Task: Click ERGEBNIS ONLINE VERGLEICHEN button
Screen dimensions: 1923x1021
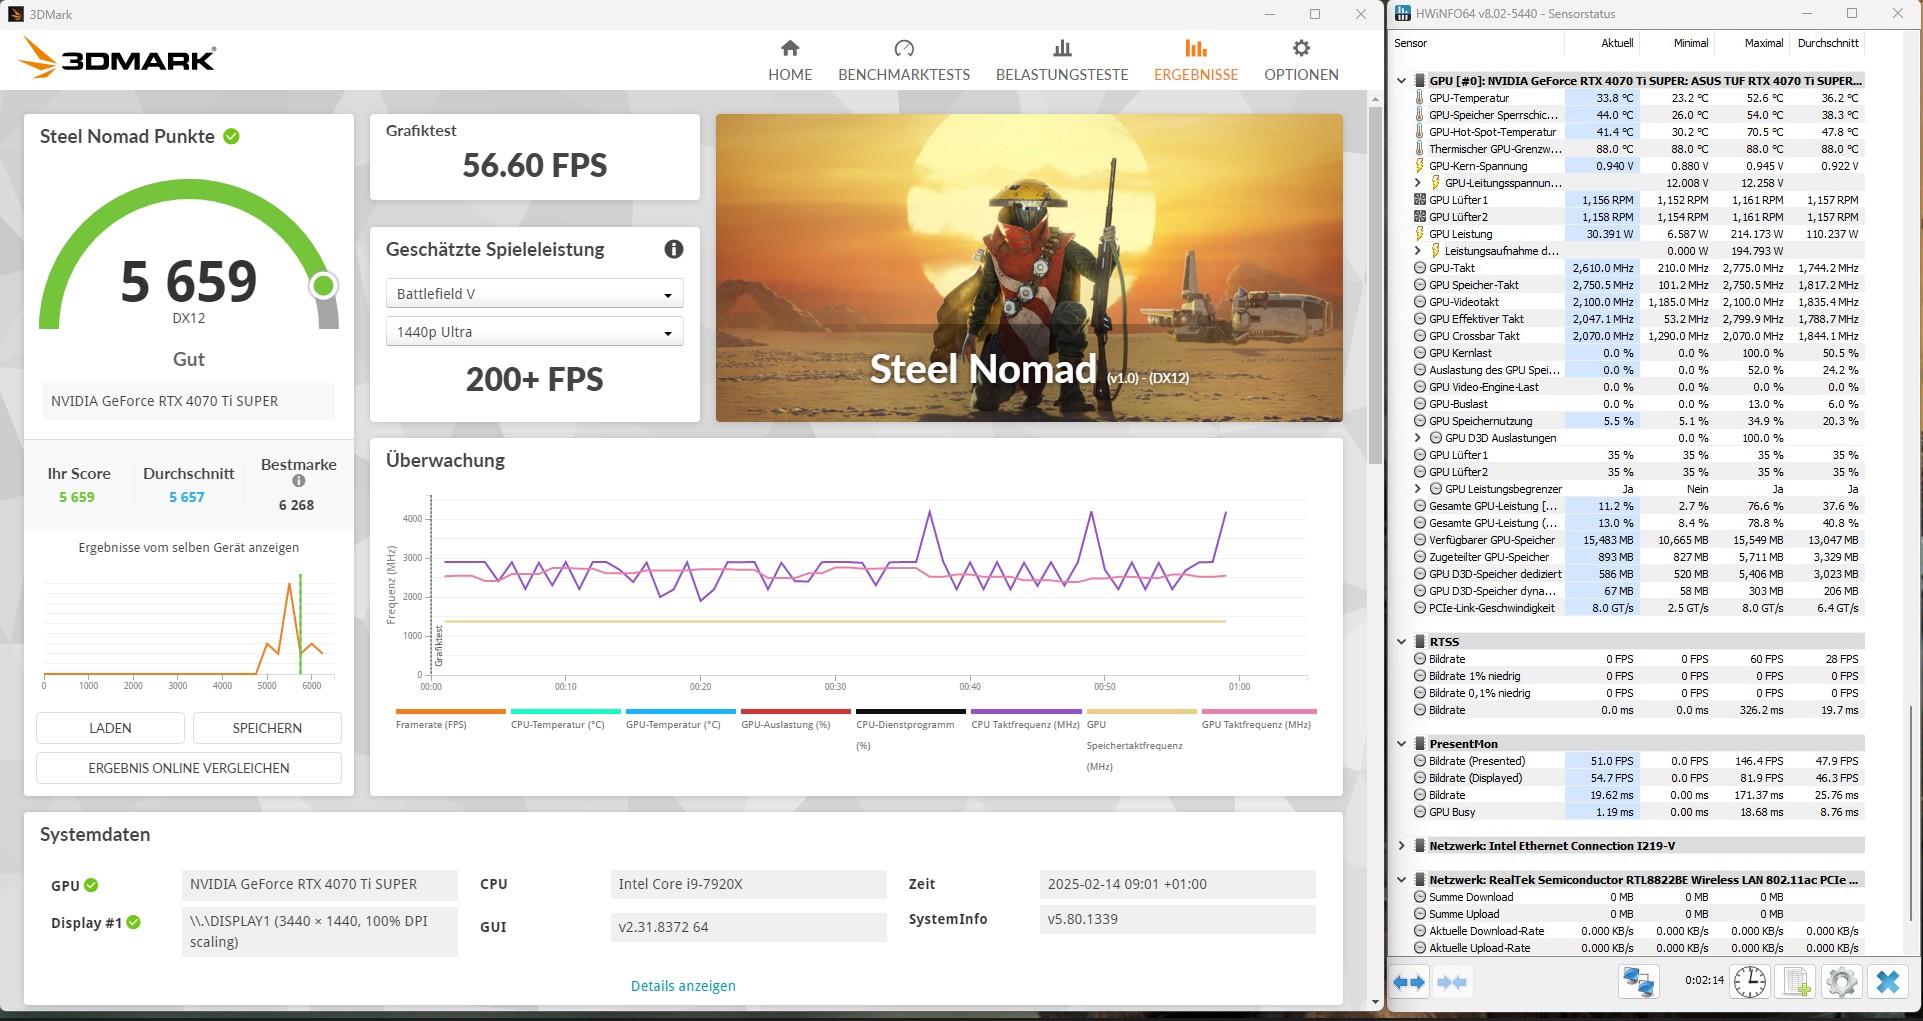Action: point(189,768)
